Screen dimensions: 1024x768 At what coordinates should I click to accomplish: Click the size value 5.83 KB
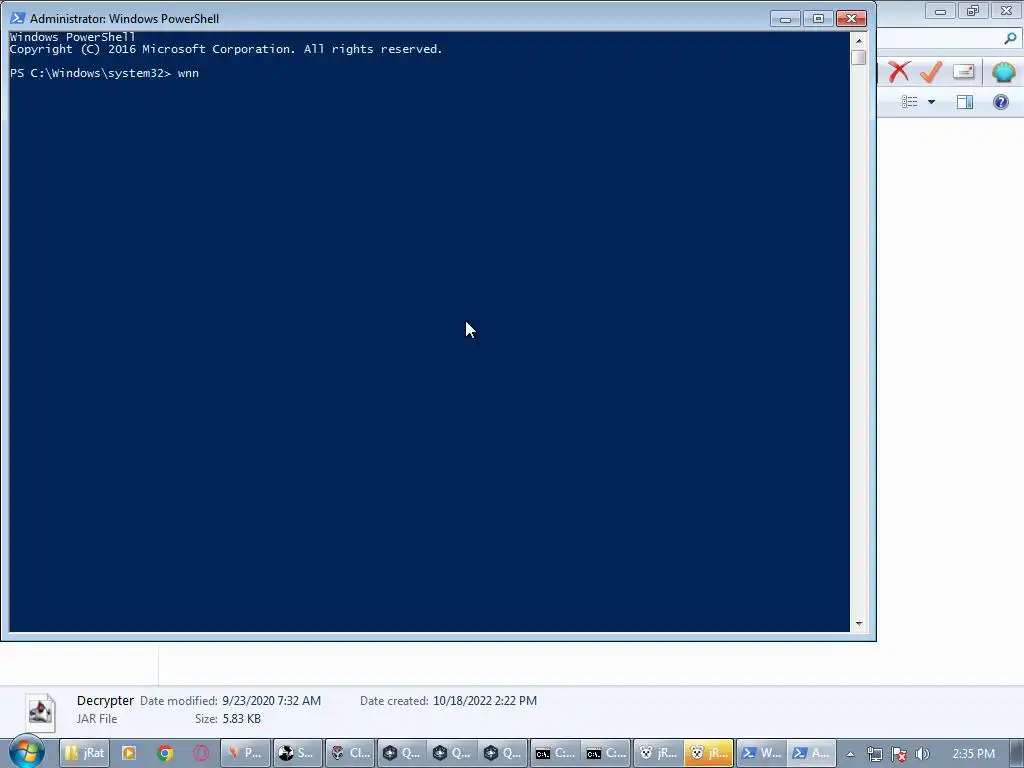pos(241,719)
